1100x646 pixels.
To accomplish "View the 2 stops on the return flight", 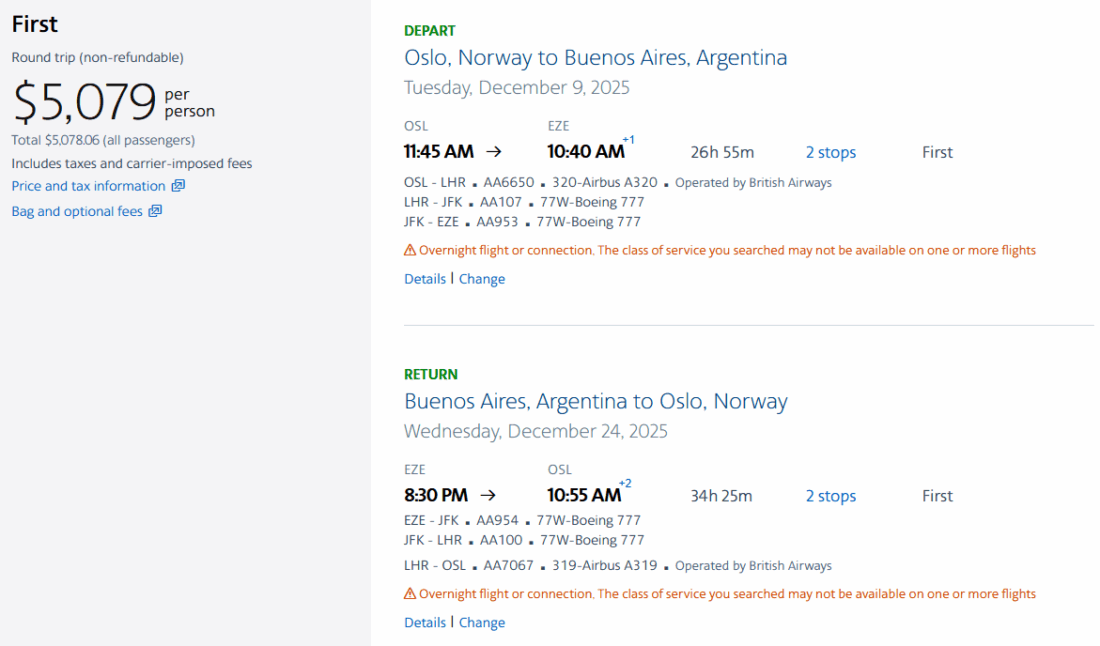I will tap(831, 496).
